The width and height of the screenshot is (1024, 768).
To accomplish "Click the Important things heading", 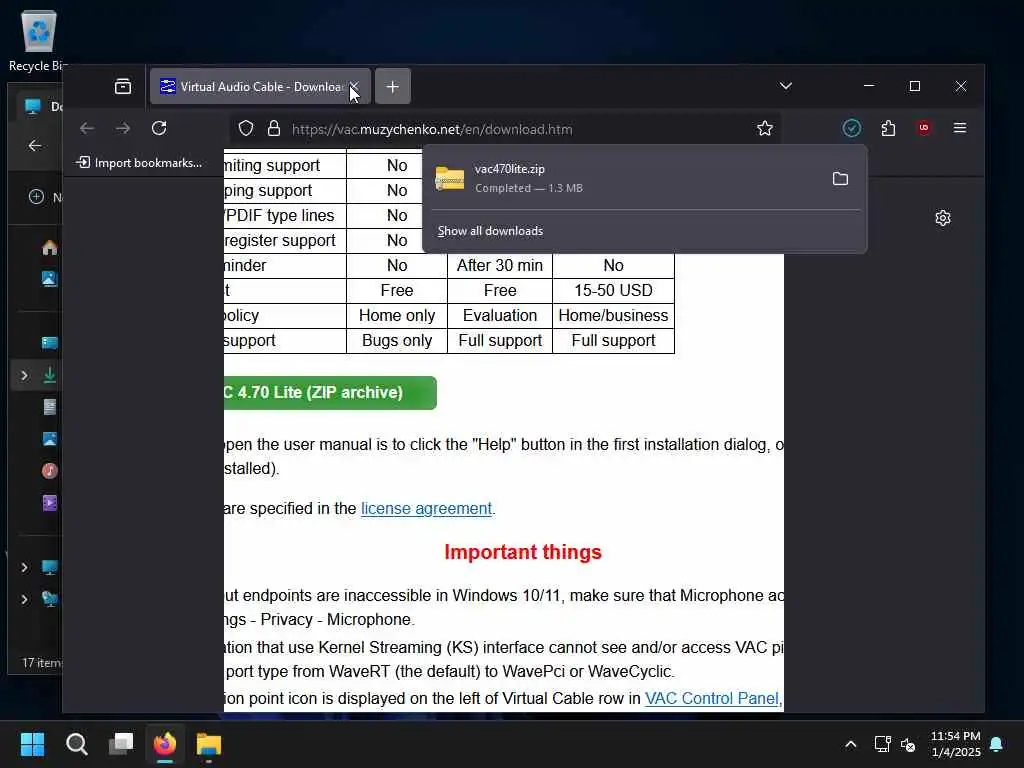I will [x=522, y=552].
